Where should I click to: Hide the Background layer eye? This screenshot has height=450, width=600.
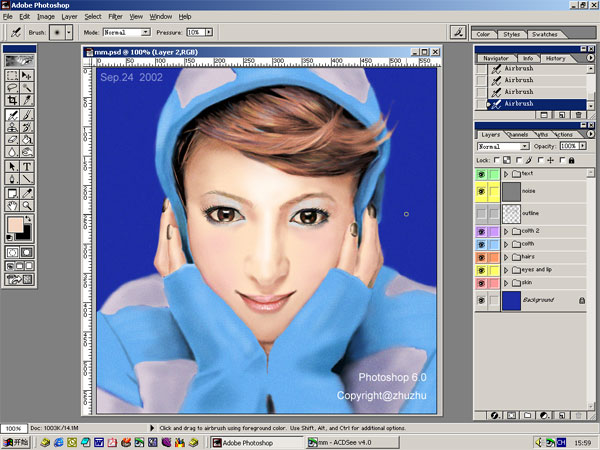pyautogui.click(x=481, y=300)
